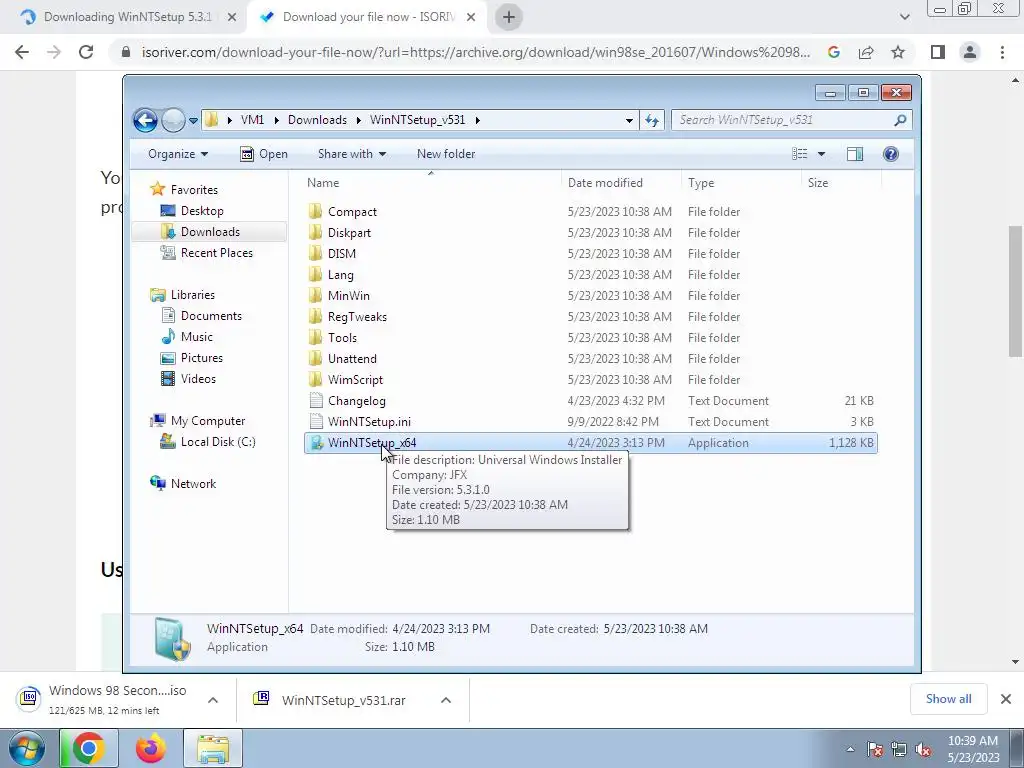Bookmark this page with star icon
The height and width of the screenshot is (768, 1024).
(898, 52)
